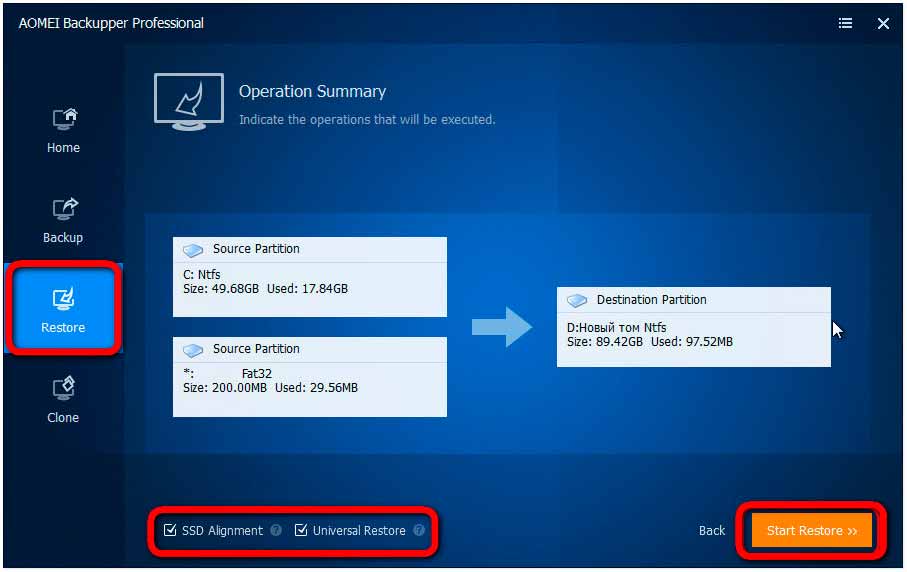Select the Restore sidebar icon
This screenshot has width=907, height=572.
tap(63, 299)
